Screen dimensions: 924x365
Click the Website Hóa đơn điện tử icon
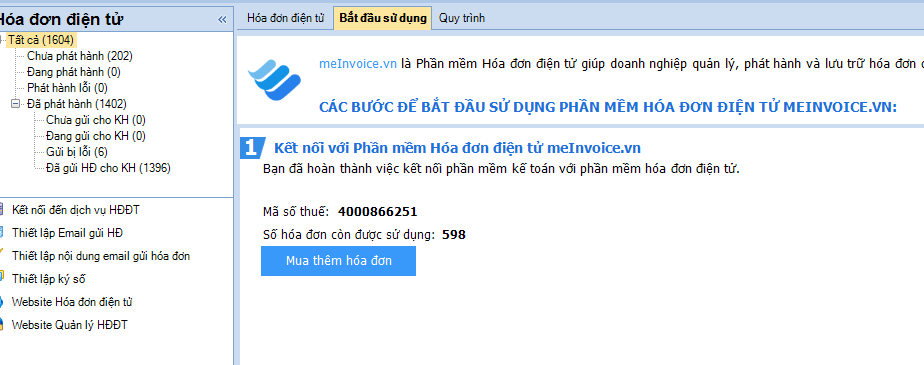pos(2,301)
